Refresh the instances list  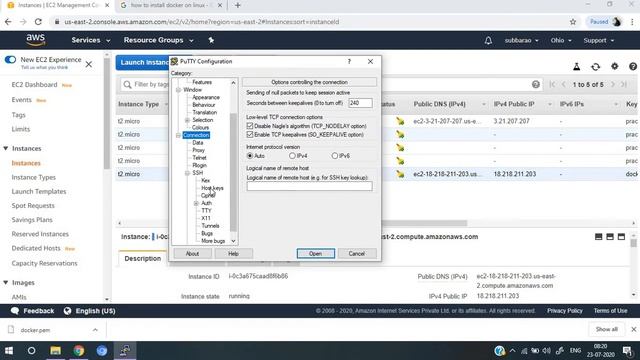point(596,67)
